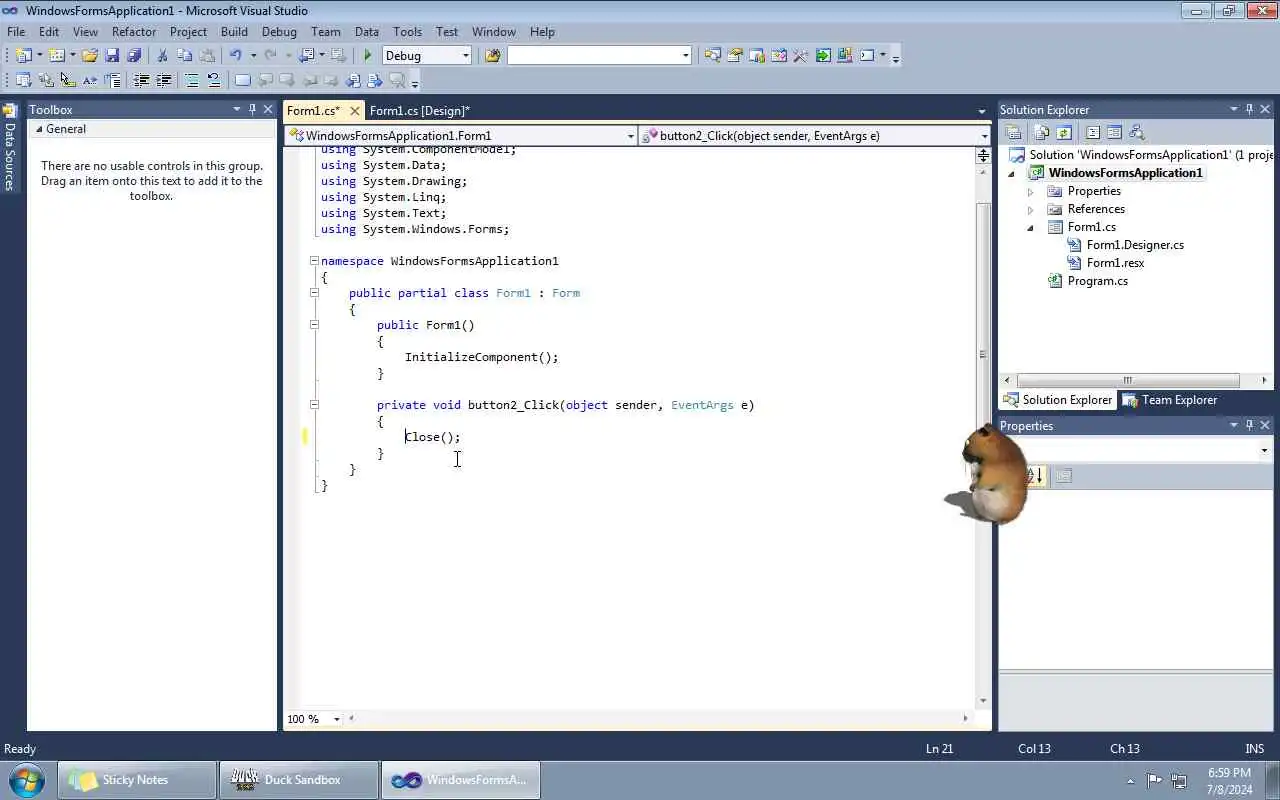1280x800 pixels.
Task: Click the New Project toolbar icon
Action: click(x=22, y=56)
